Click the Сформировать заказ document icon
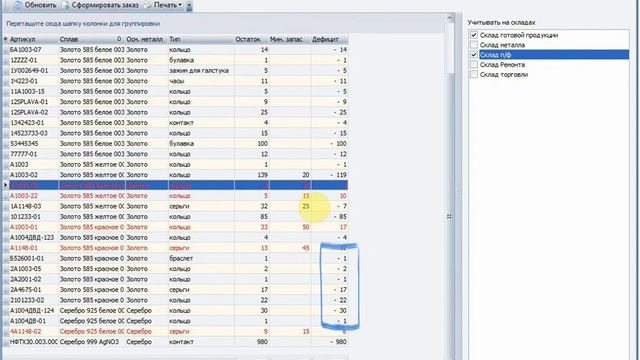Screen dimensions: 640x360 66,5
